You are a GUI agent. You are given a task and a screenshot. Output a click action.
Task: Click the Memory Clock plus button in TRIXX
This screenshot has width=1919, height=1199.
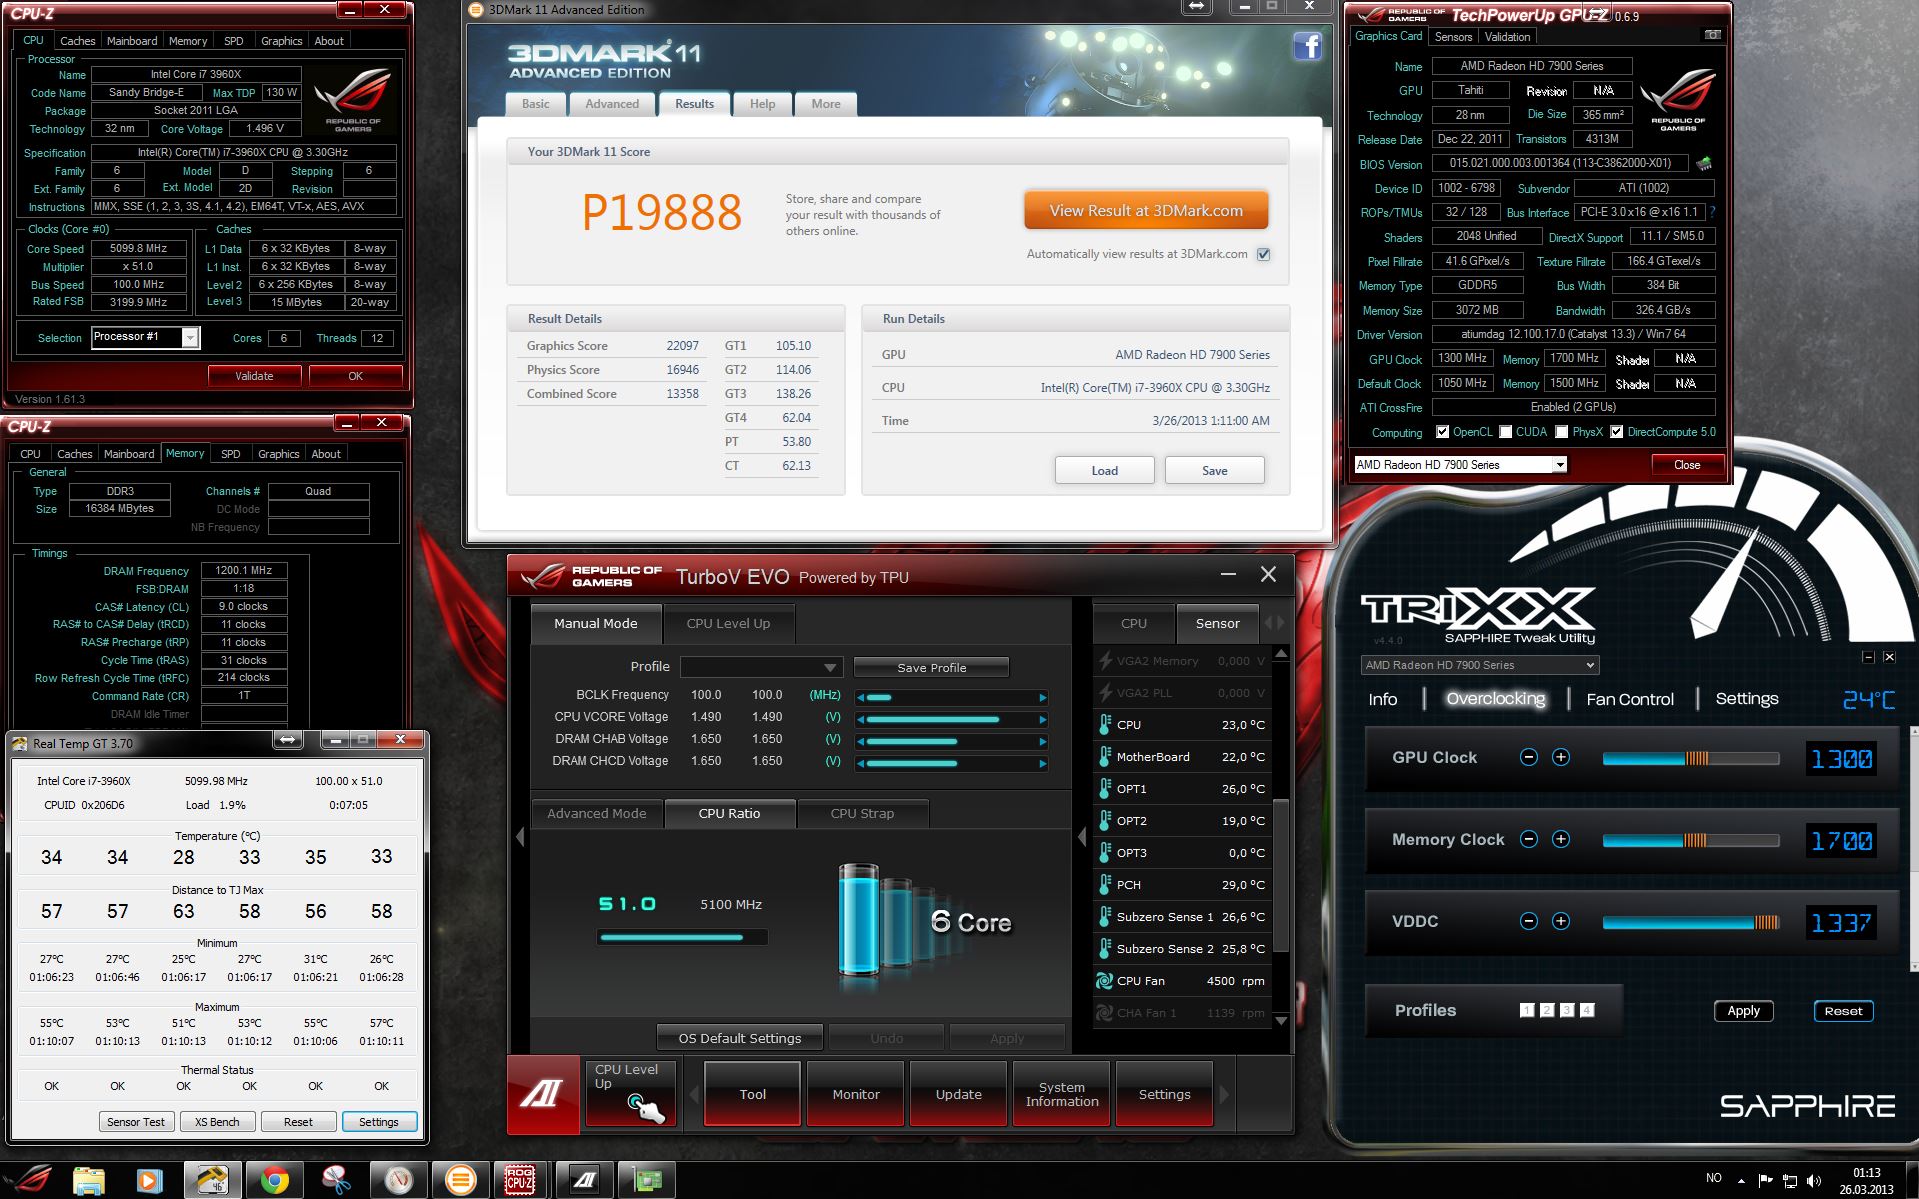[x=1560, y=839]
